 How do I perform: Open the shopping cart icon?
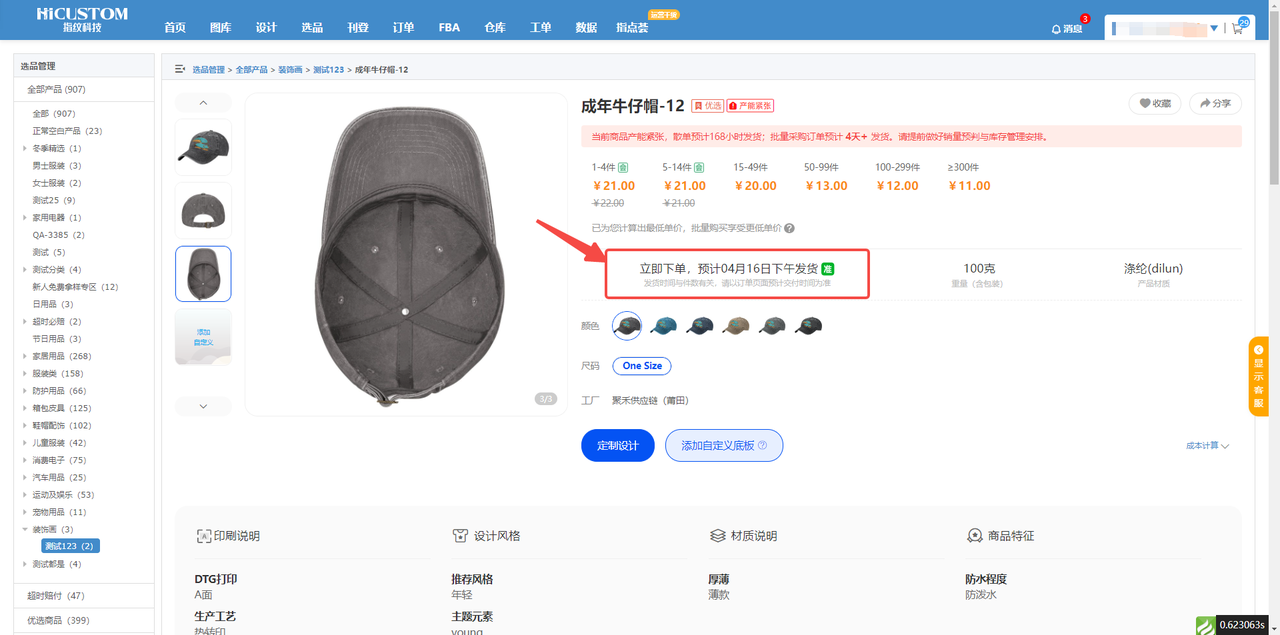(1238, 28)
